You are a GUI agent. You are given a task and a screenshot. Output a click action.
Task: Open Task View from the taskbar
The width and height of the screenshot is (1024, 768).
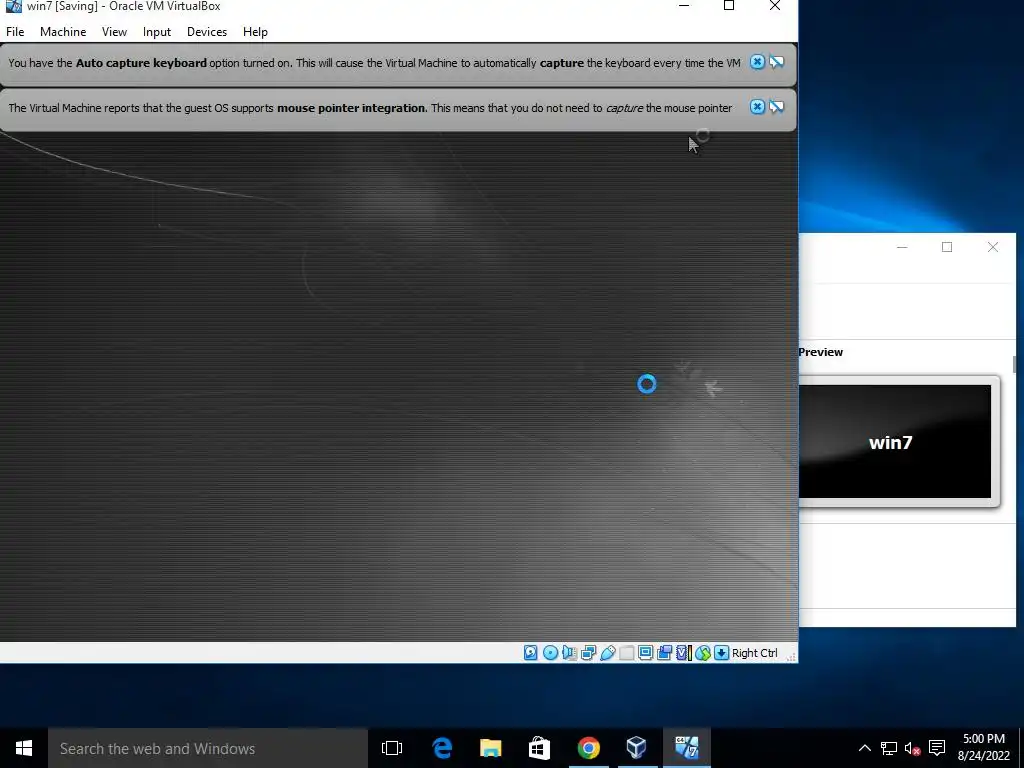tap(392, 748)
